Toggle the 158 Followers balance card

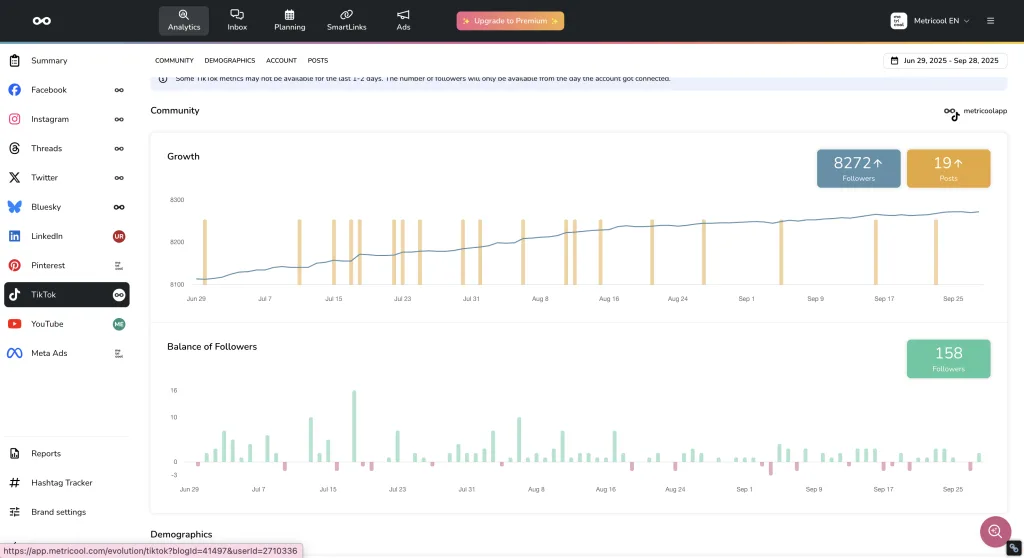(948, 359)
